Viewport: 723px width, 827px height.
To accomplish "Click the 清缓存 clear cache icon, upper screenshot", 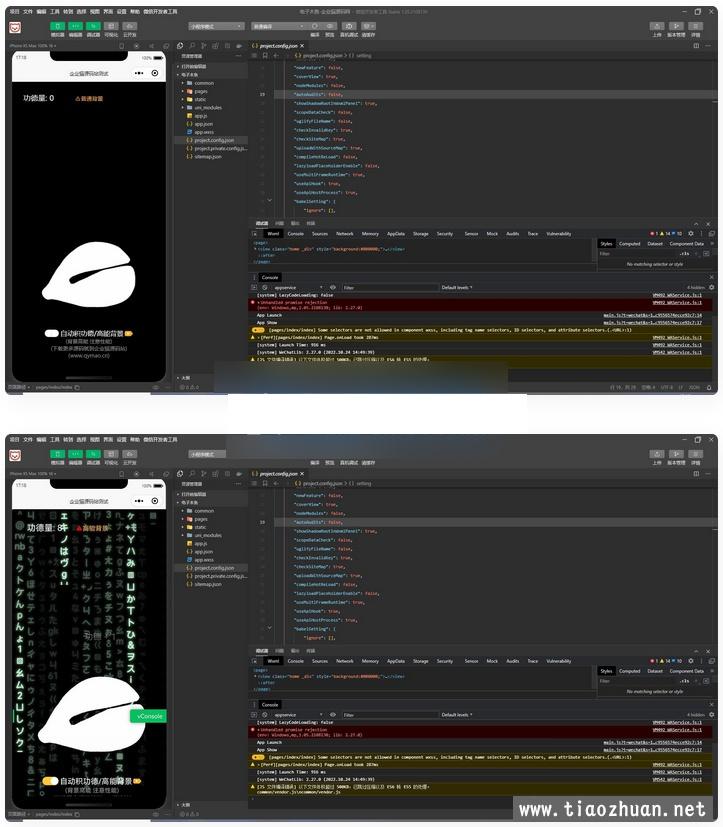I will [x=368, y=26].
